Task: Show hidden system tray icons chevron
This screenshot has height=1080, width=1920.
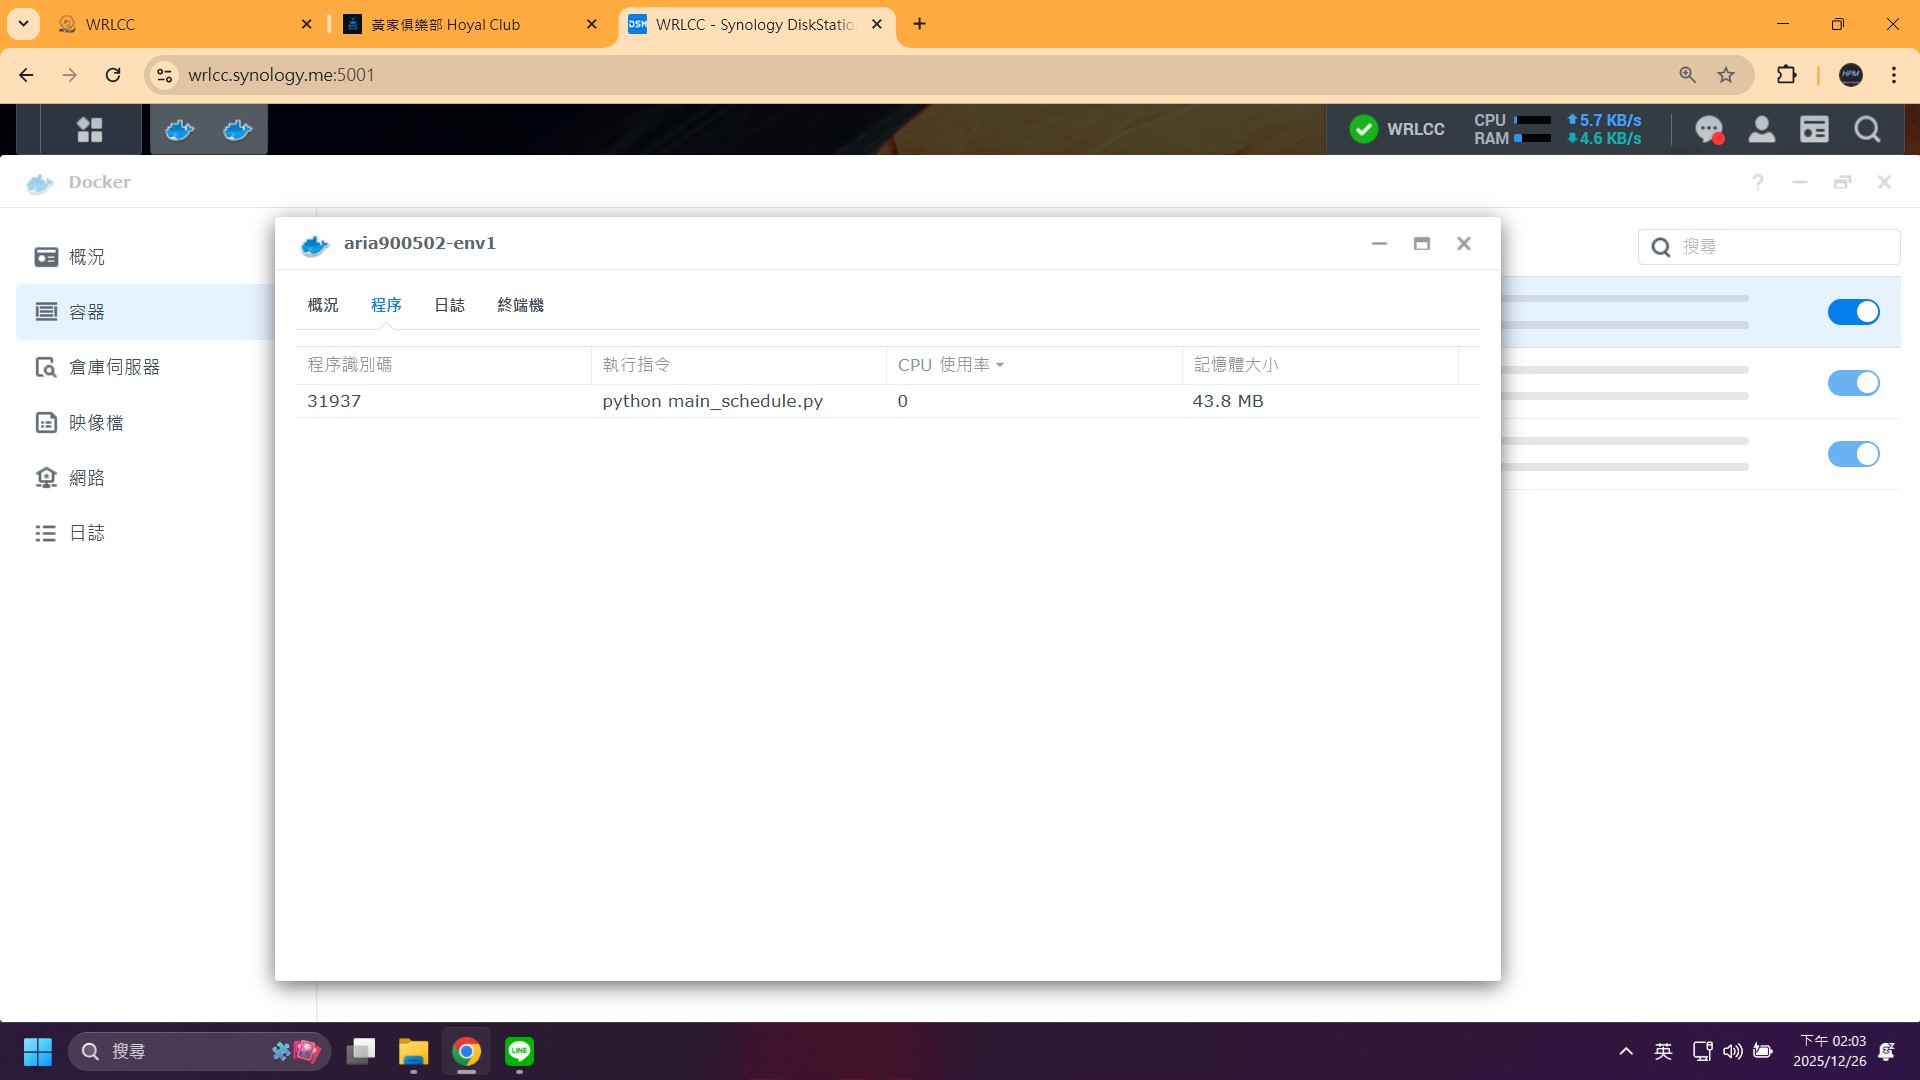Action: [x=1626, y=1051]
